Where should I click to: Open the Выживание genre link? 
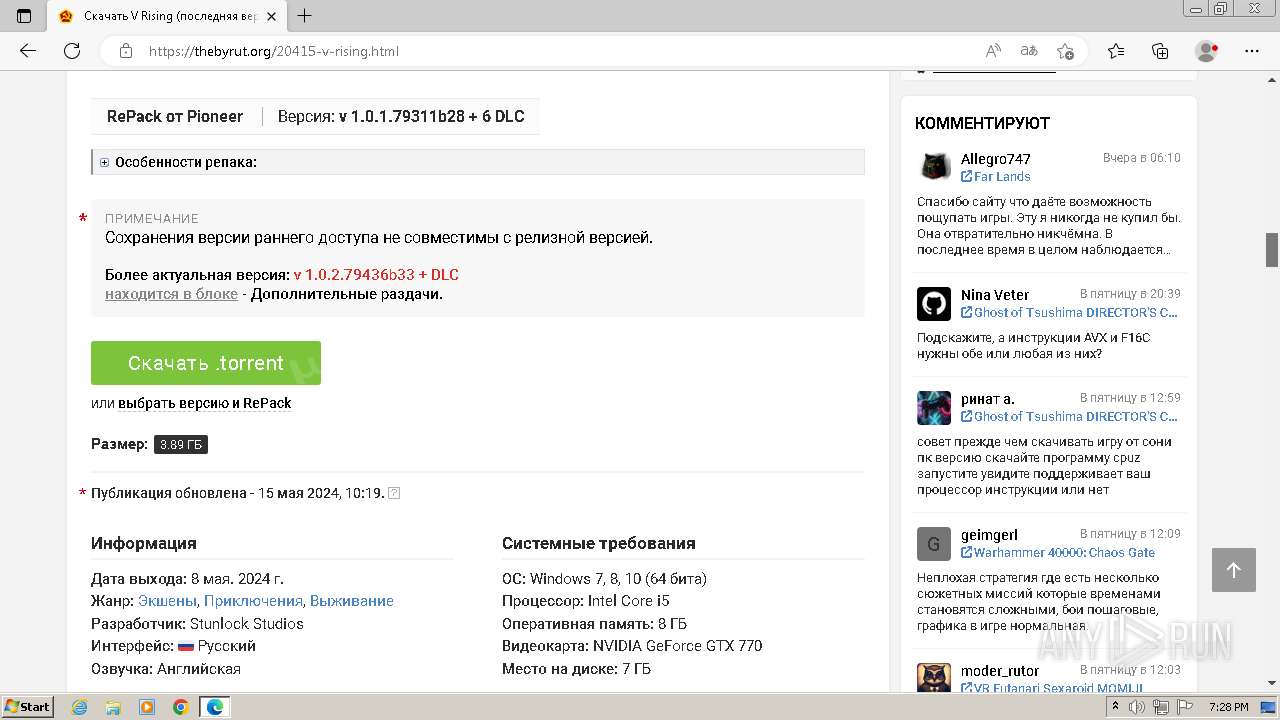pyautogui.click(x=352, y=601)
